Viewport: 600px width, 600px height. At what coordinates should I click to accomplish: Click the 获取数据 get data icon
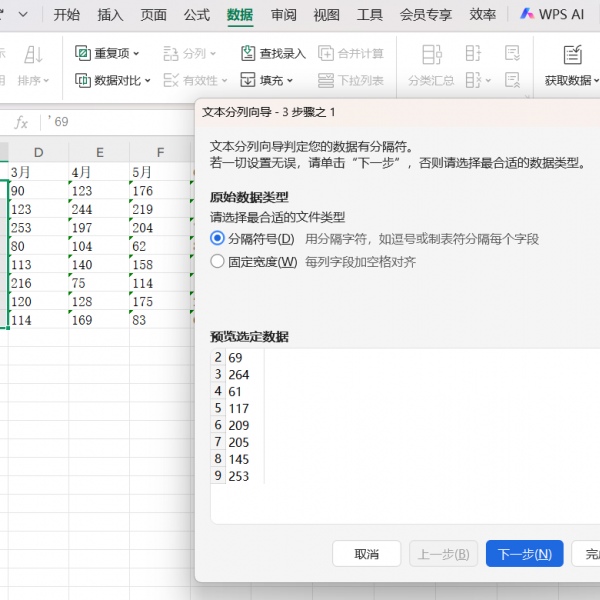pos(572,55)
